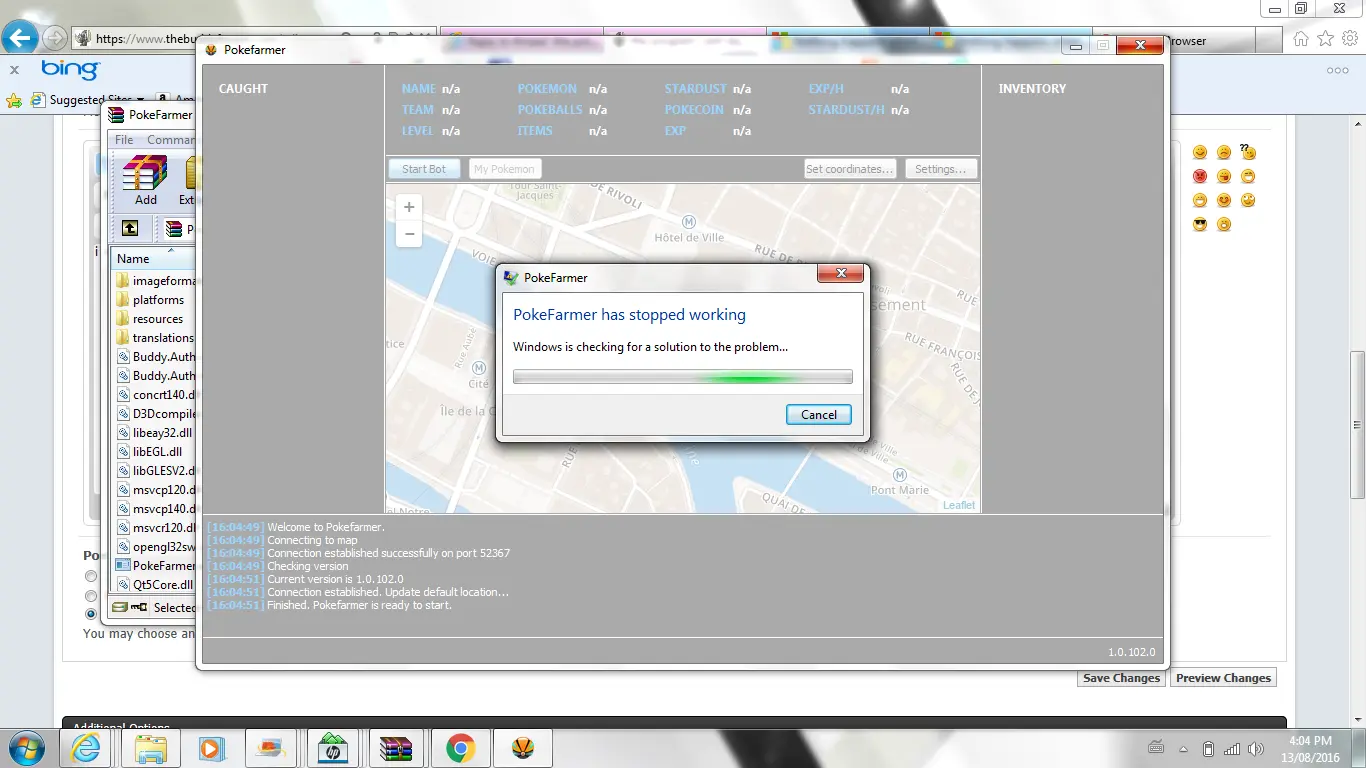1366x768 pixels.
Task: Select the PokeFarmer executable in WinRAR
Action: pos(155,566)
